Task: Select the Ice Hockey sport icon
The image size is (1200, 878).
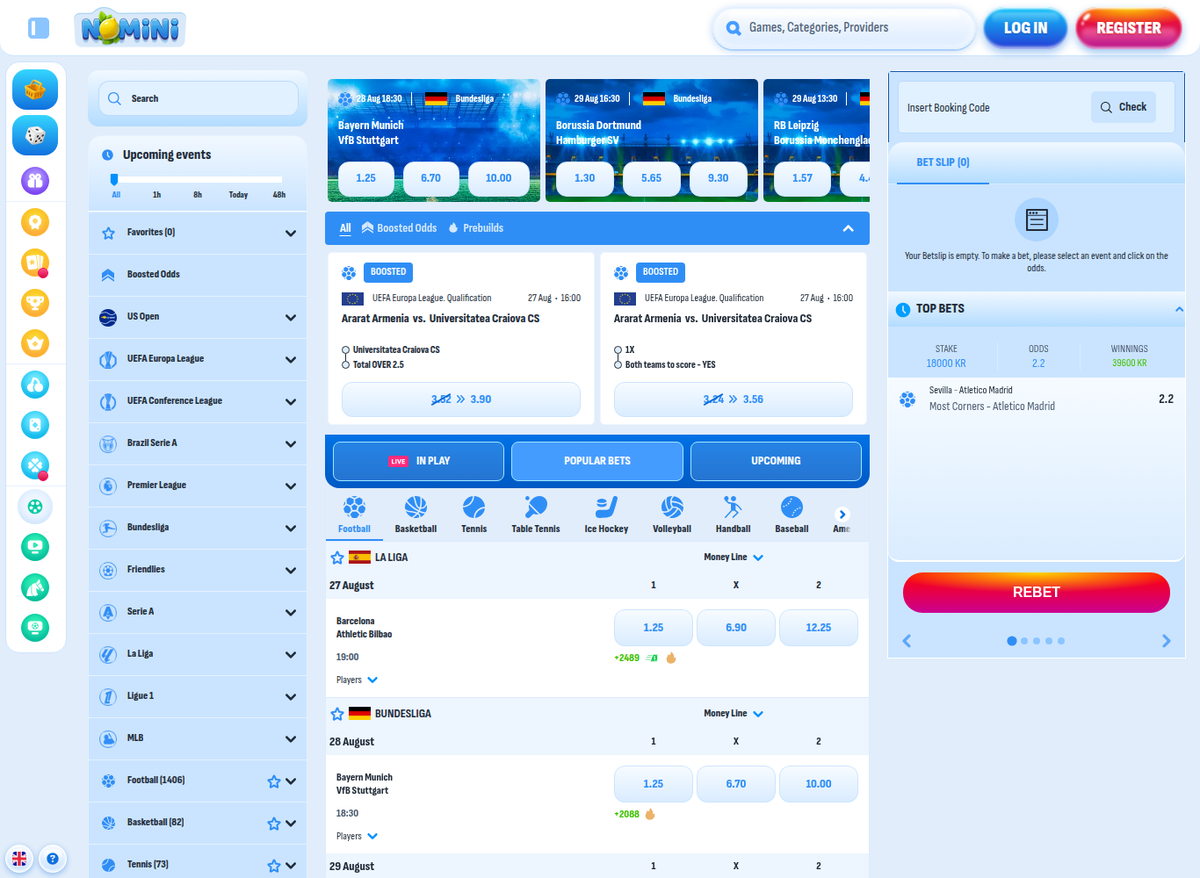Action: coord(606,515)
